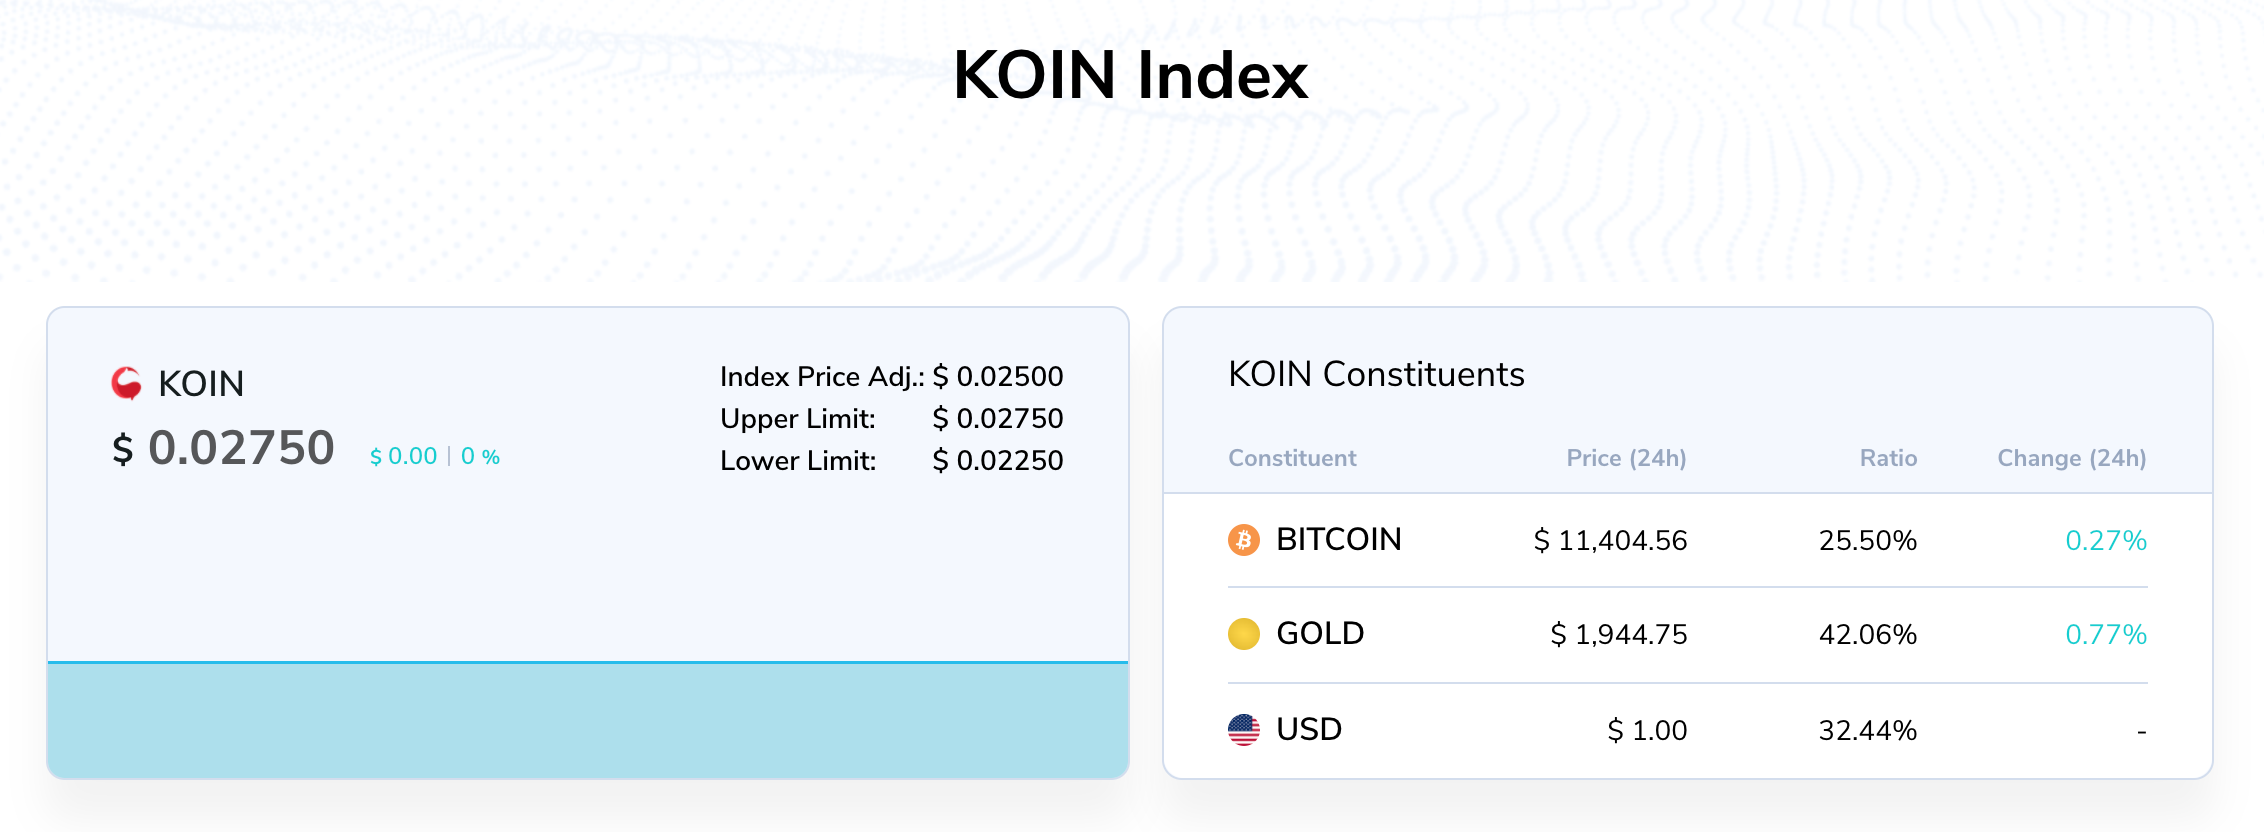Click the USD flag next to USD label

tap(1243, 729)
